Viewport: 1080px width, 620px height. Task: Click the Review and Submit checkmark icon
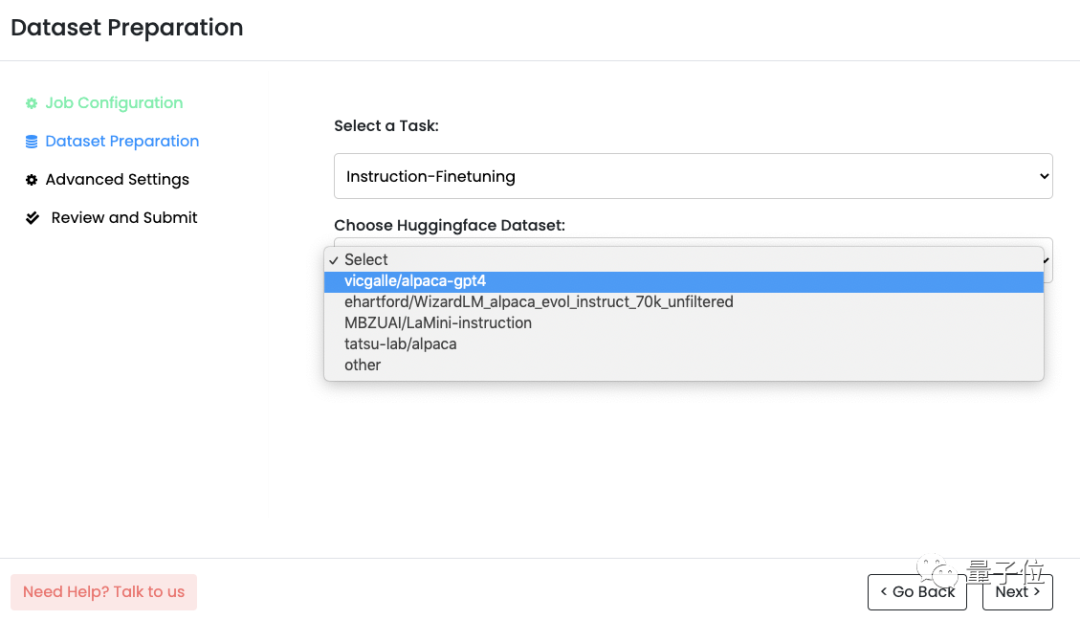pos(33,218)
